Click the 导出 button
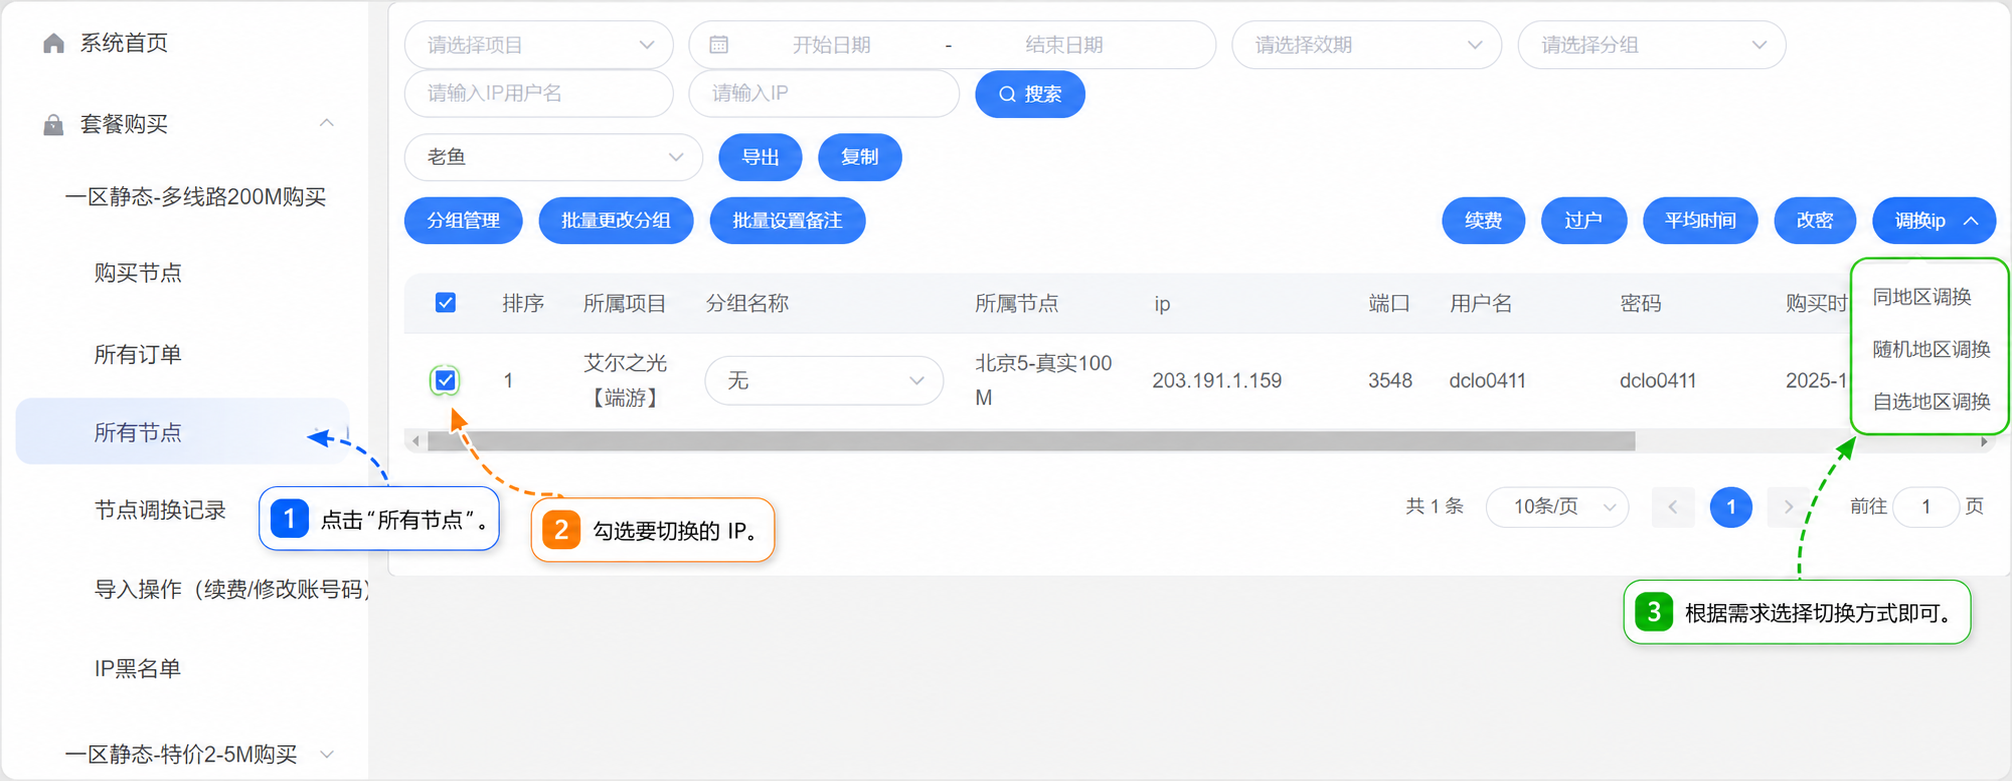 pyautogui.click(x=760, y=157)
